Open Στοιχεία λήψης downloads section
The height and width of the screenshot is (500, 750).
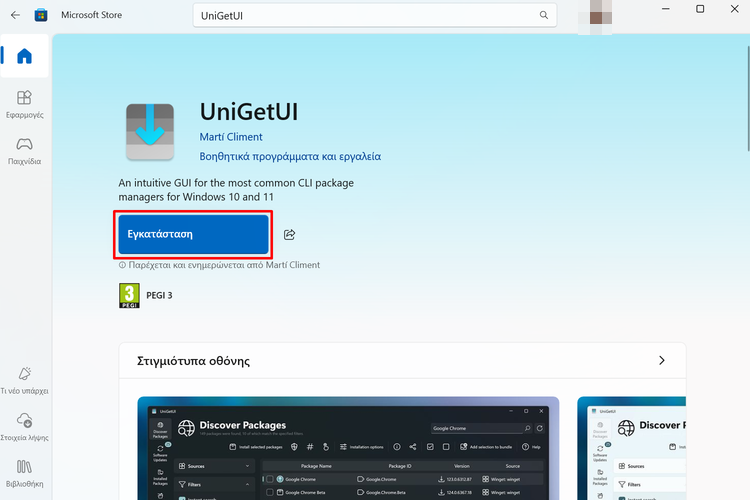[24, 427]
